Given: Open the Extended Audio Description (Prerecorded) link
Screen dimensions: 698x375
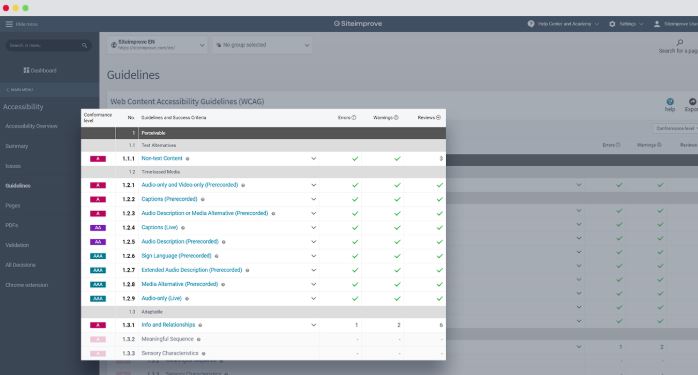Looking at the screenshot, I should (x=192, y=270).
